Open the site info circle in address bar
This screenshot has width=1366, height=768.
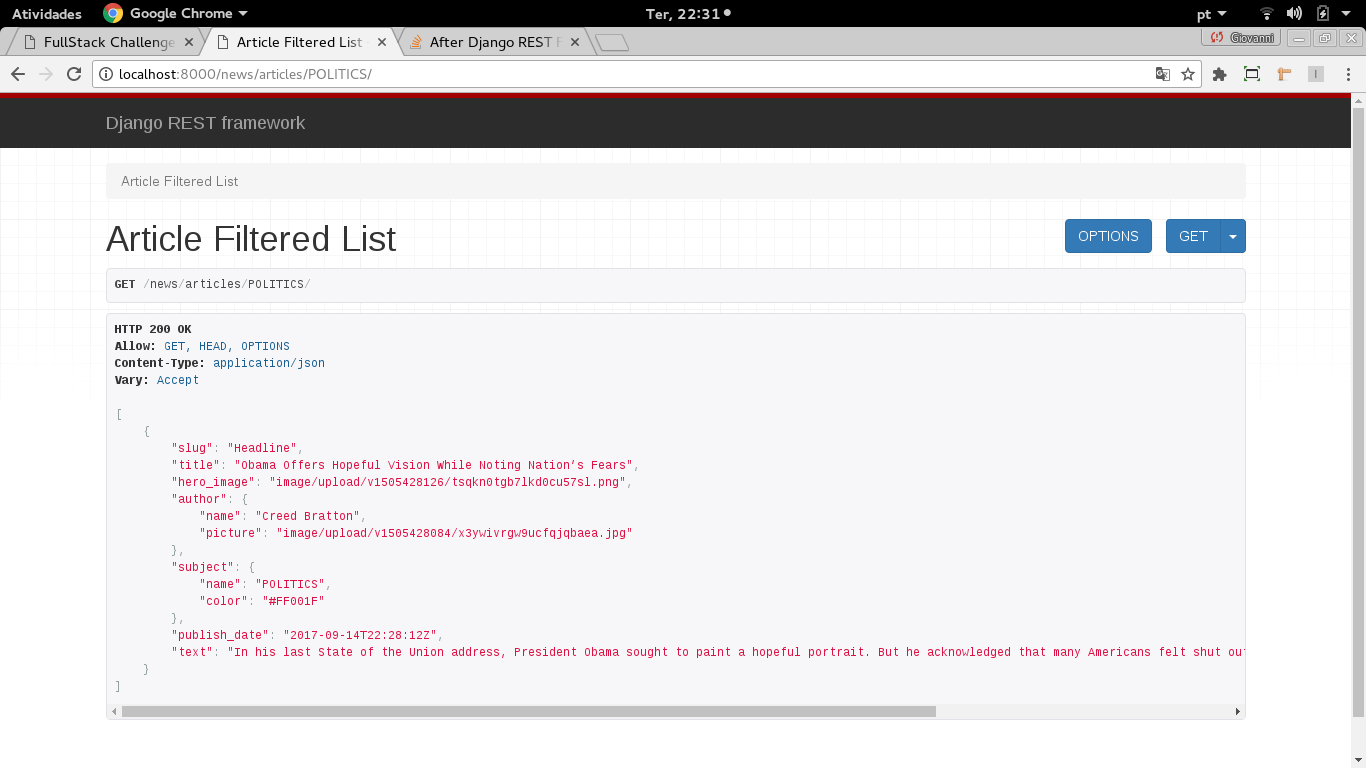pyautogui.click(x=106, y=74)
